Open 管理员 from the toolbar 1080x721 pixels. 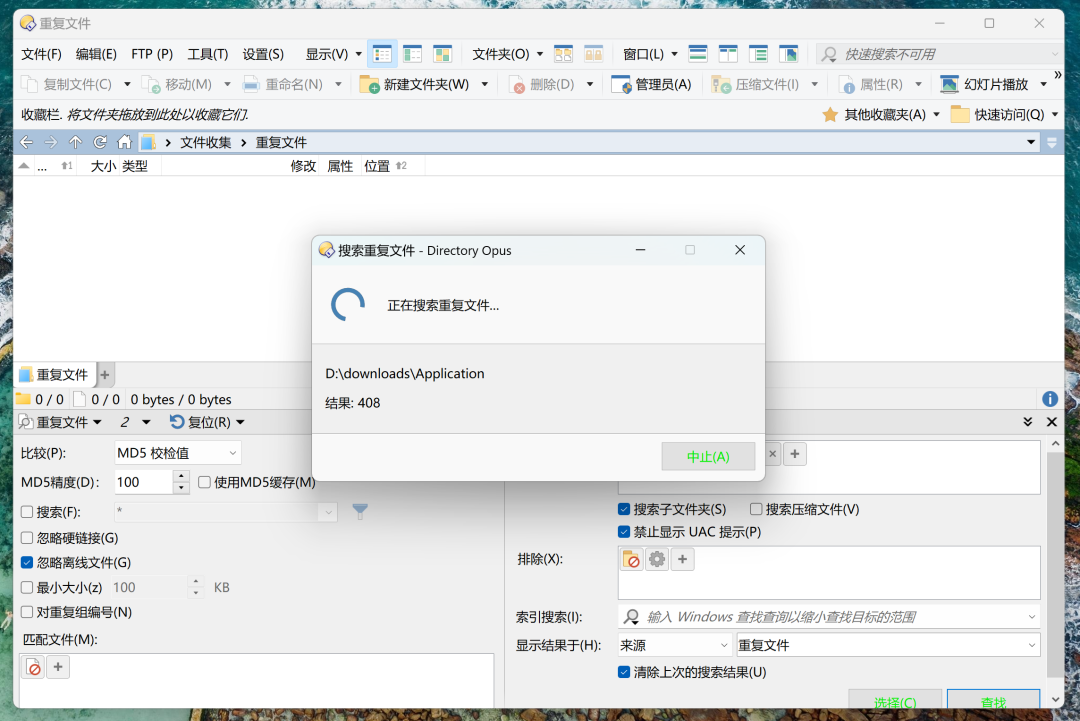point(652,84)
